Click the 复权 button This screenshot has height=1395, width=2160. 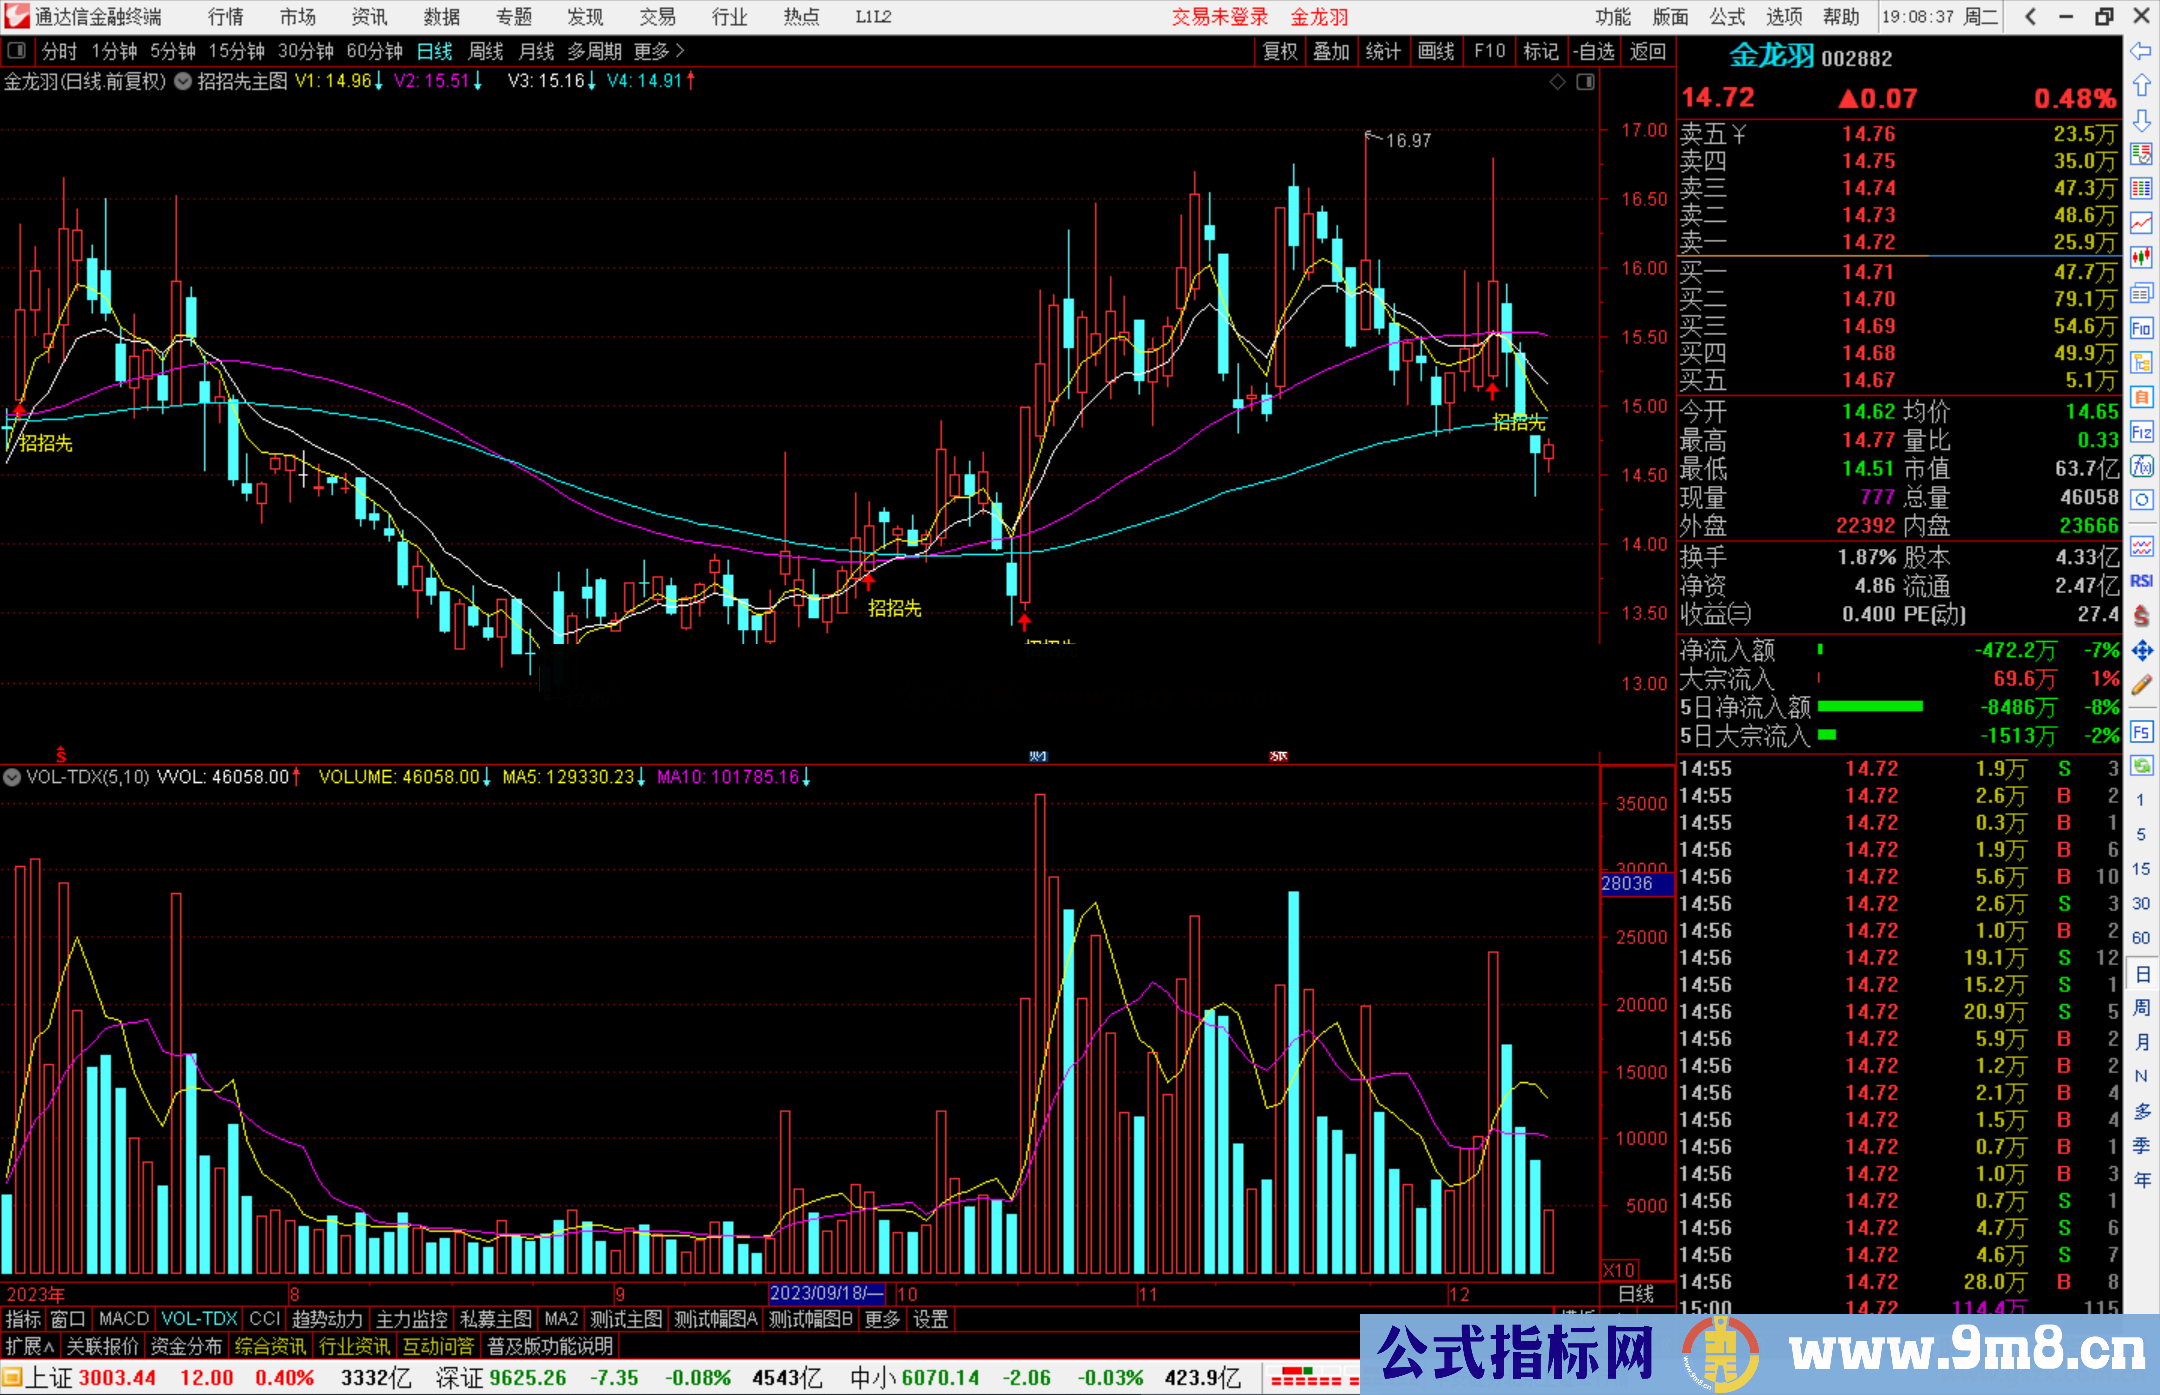[1279, 51]
